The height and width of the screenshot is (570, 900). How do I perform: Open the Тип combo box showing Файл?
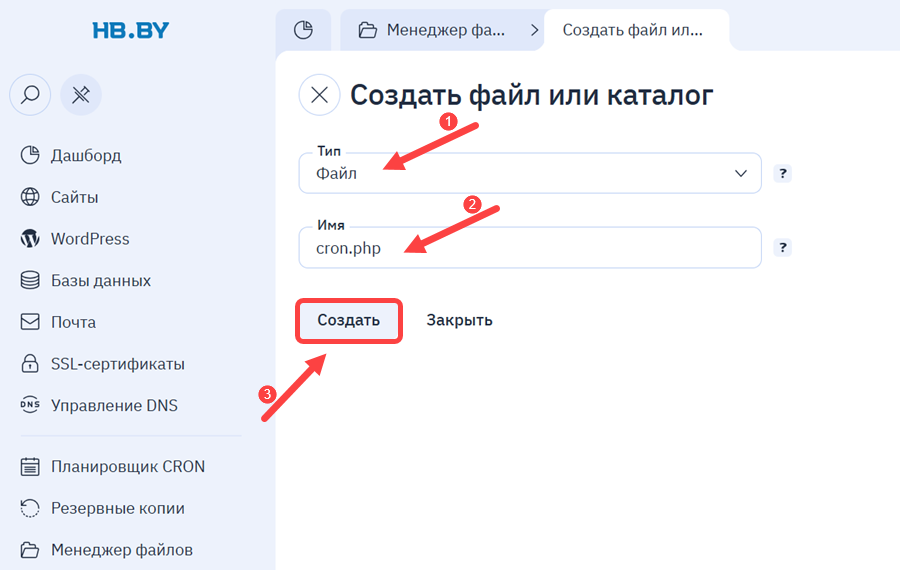530,173
